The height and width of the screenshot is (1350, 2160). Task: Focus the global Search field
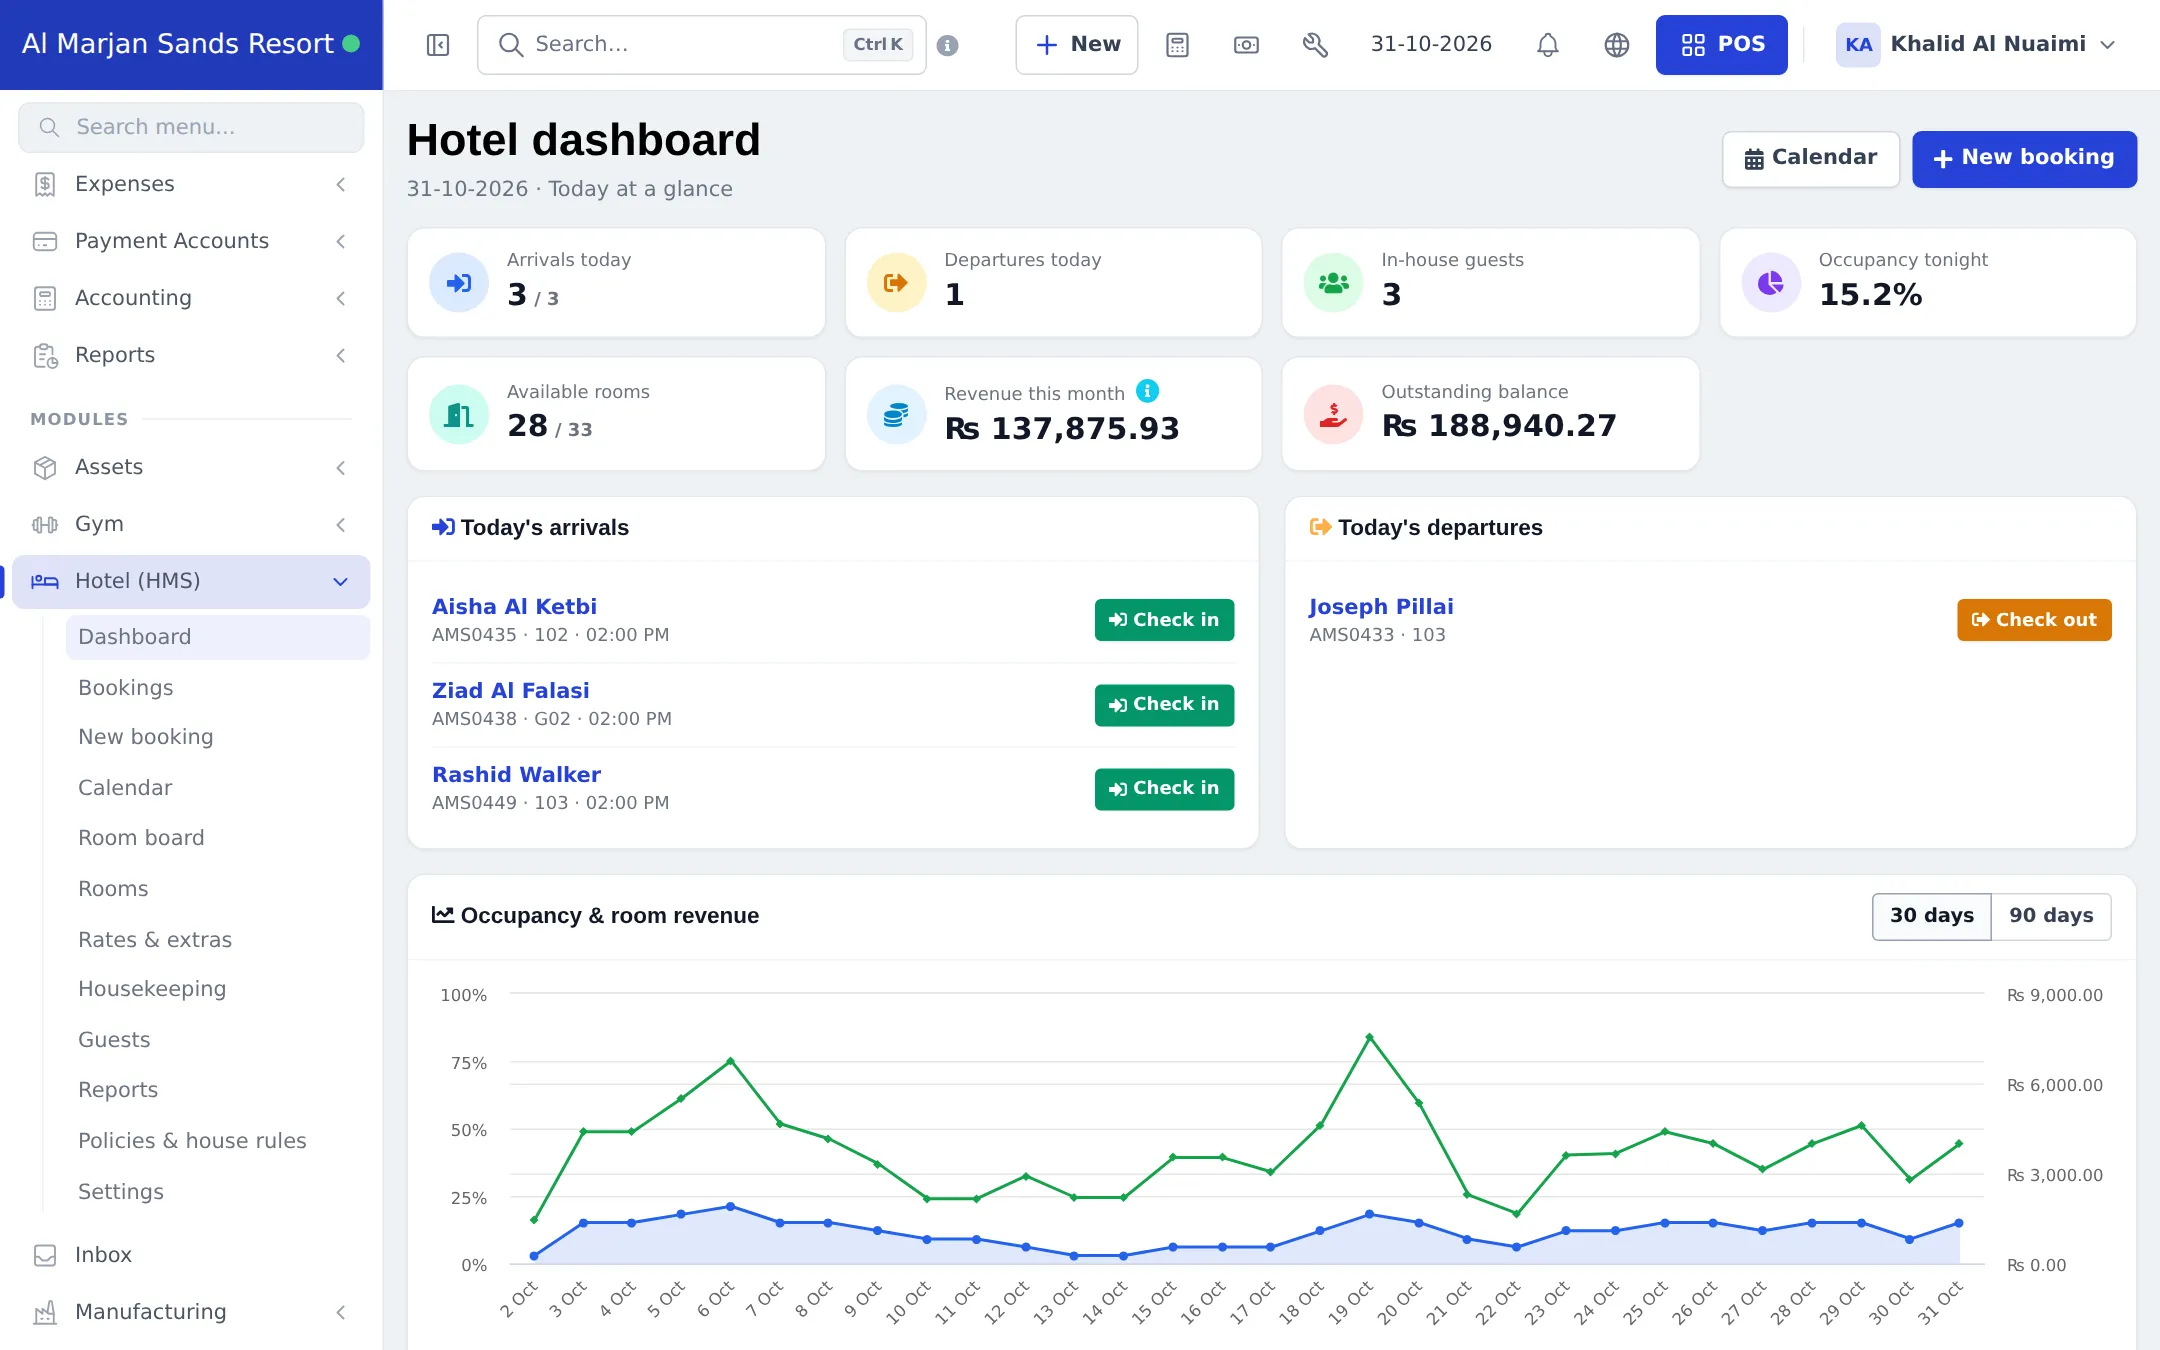[702, 45]
